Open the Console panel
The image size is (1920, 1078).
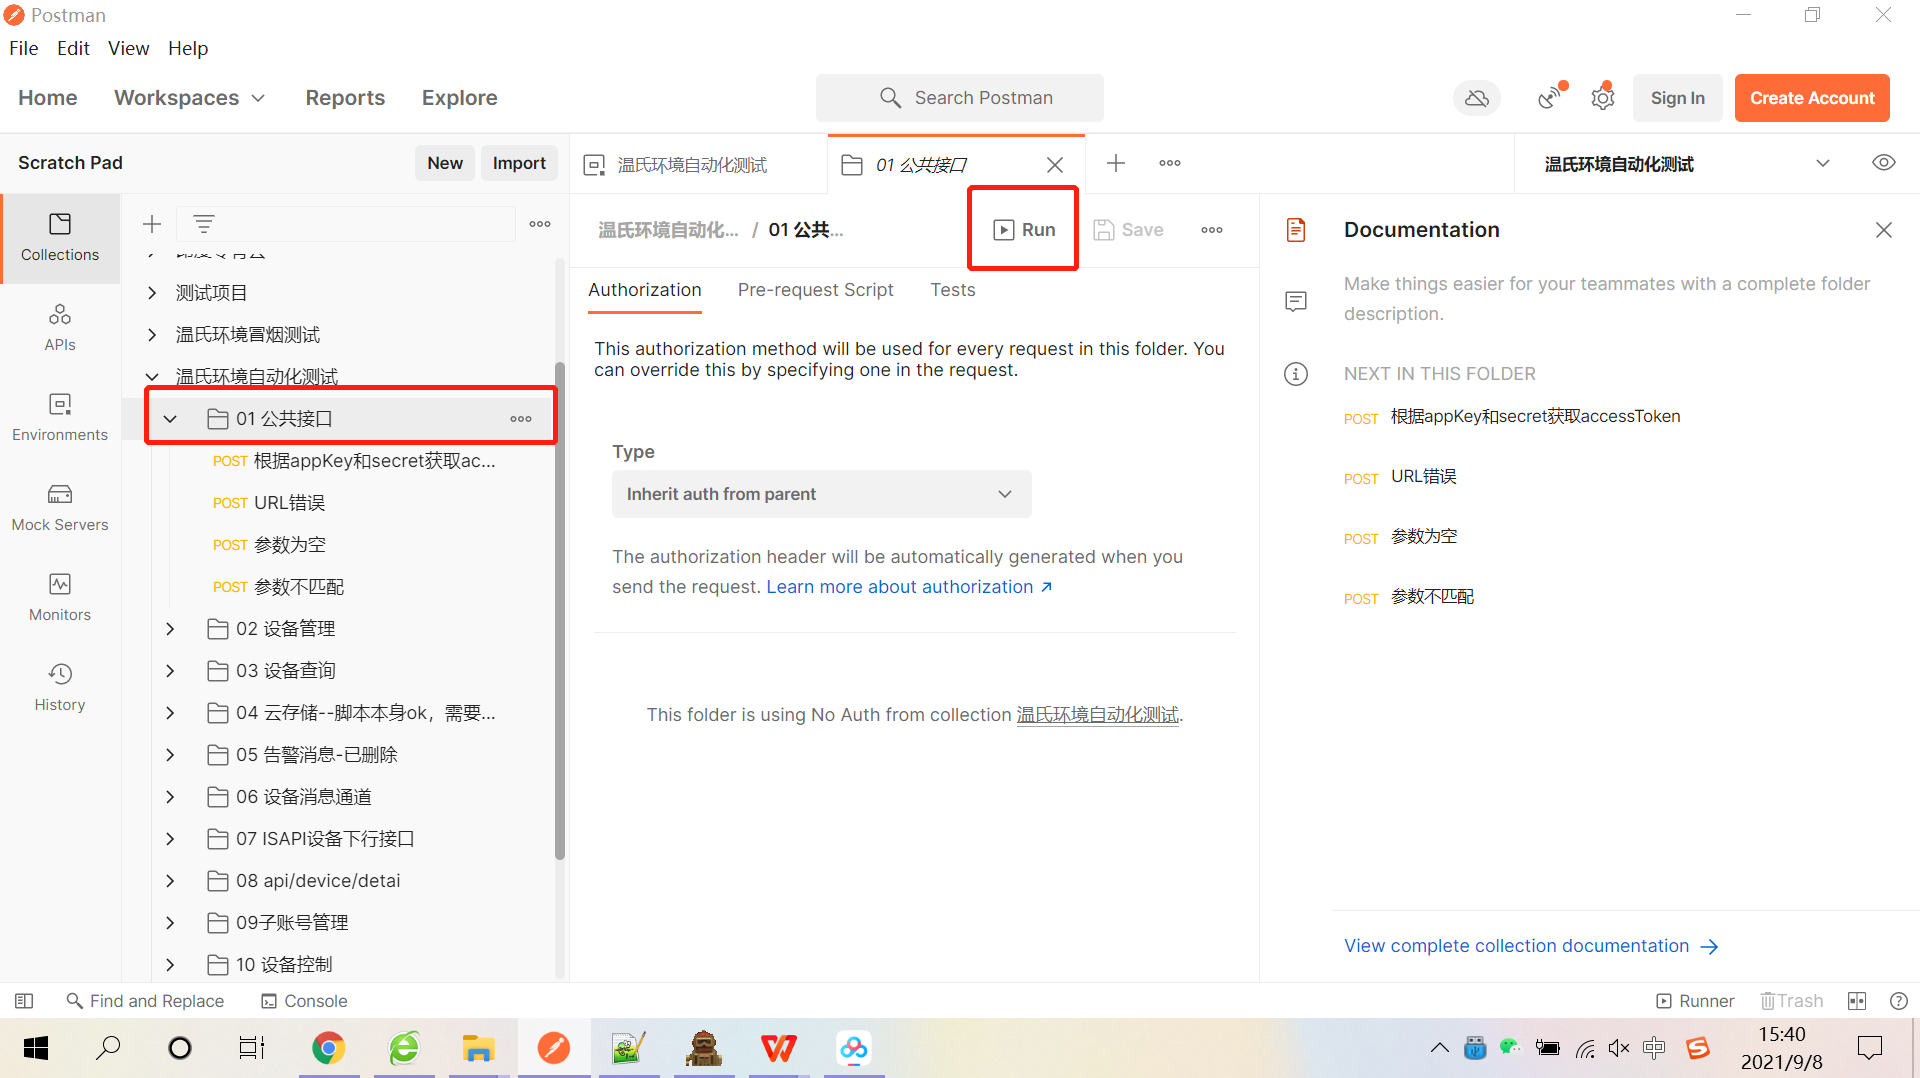(304, 1001)
